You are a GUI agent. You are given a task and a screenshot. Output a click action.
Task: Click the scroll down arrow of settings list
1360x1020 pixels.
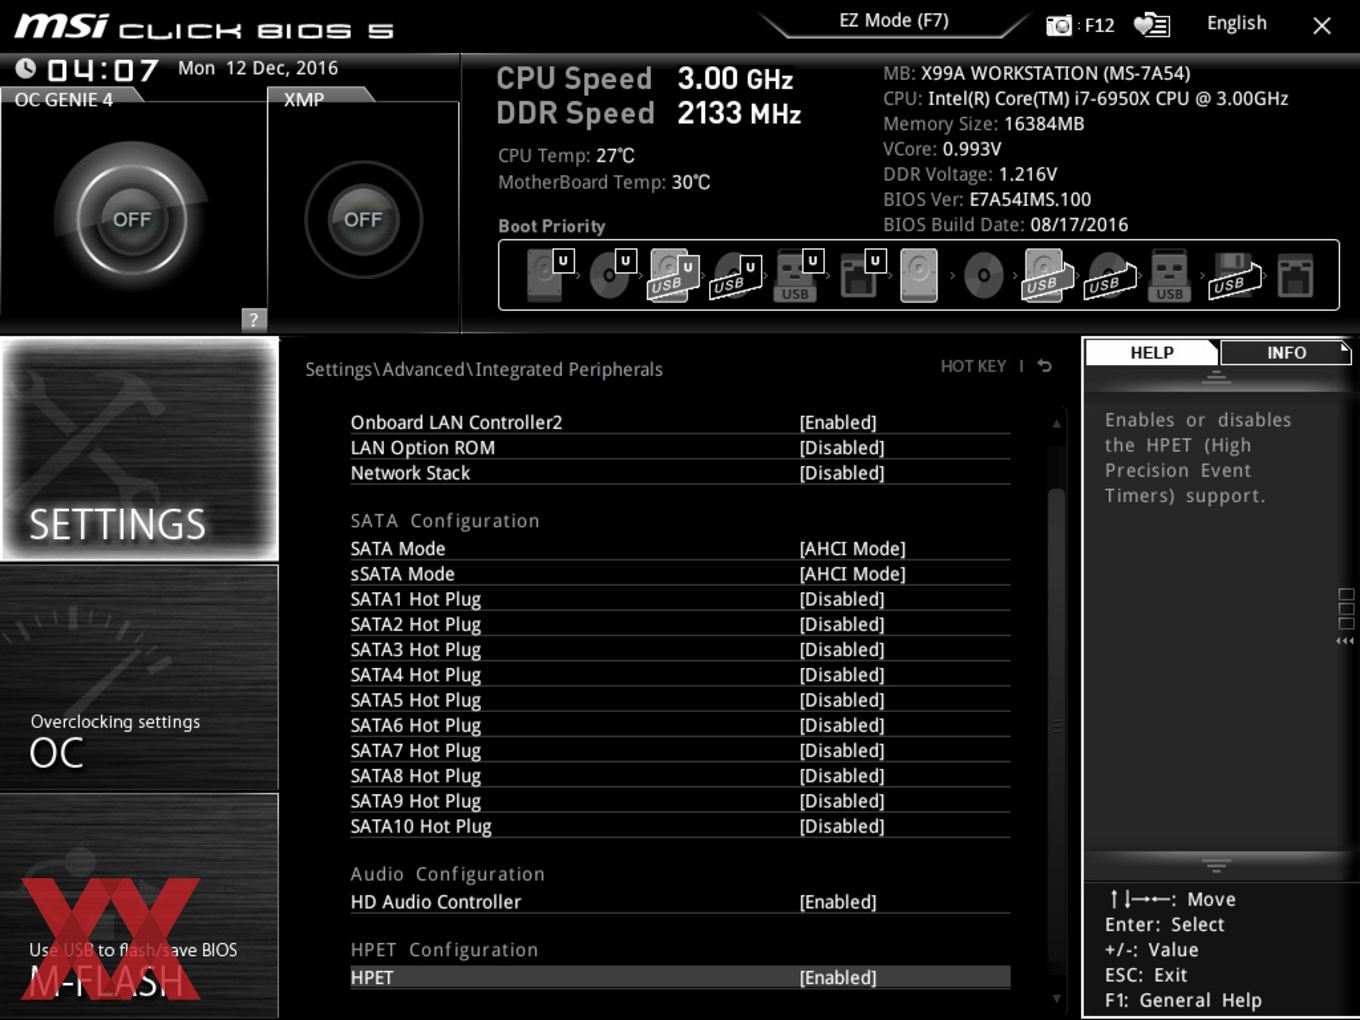[1056, 997]
